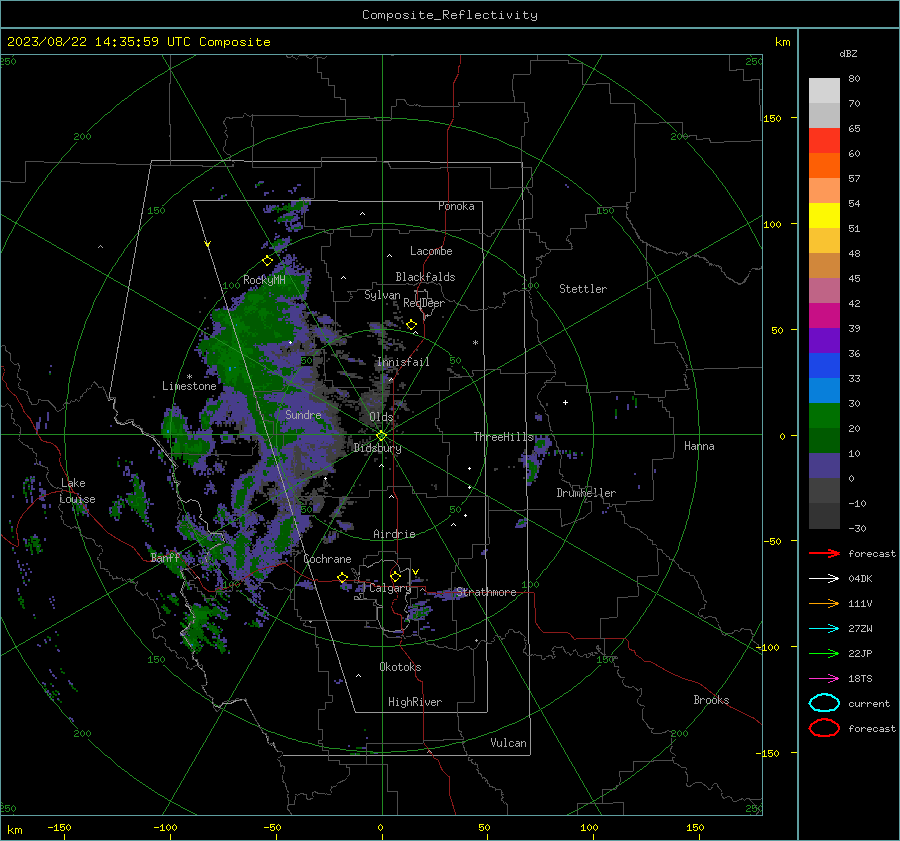
Task: Click the cyan 27ZW arrow legend icon
Action: tap(824, 629)
